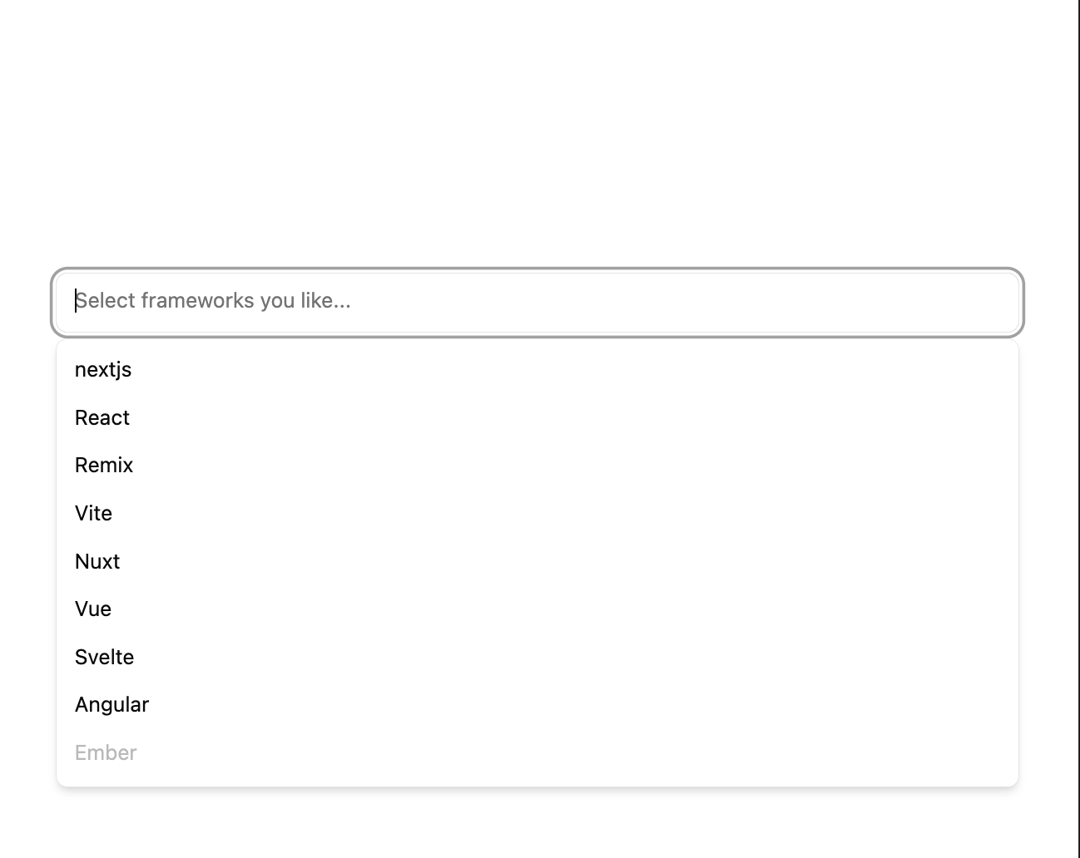This screenshot has height=858, width=1080.
Task: Choose the Nuxt framework option
Action: [537, 561]
